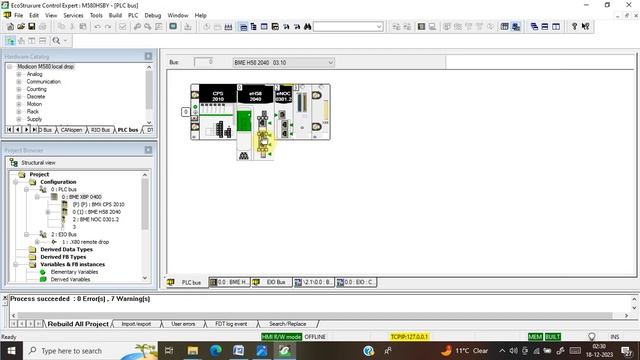This screenshot has width=640, height=360.
Task: Open the User errors output tab
Action: (x=183, y=324)
